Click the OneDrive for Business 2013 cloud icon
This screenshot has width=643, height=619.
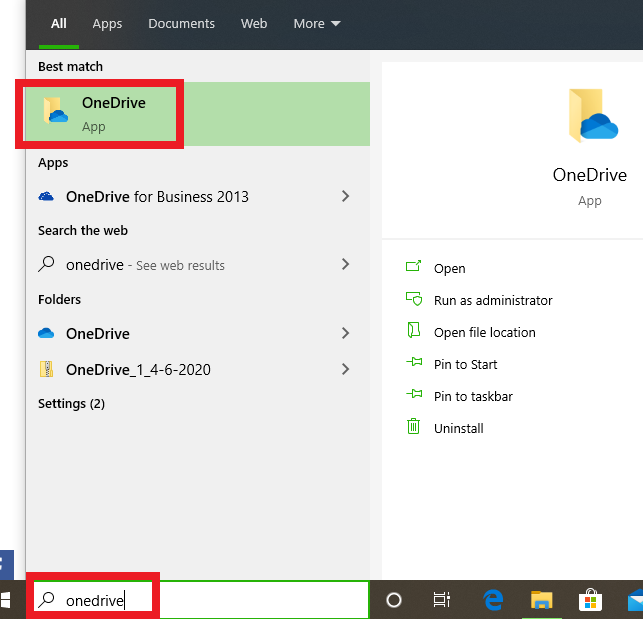click(x=46, y=196)
